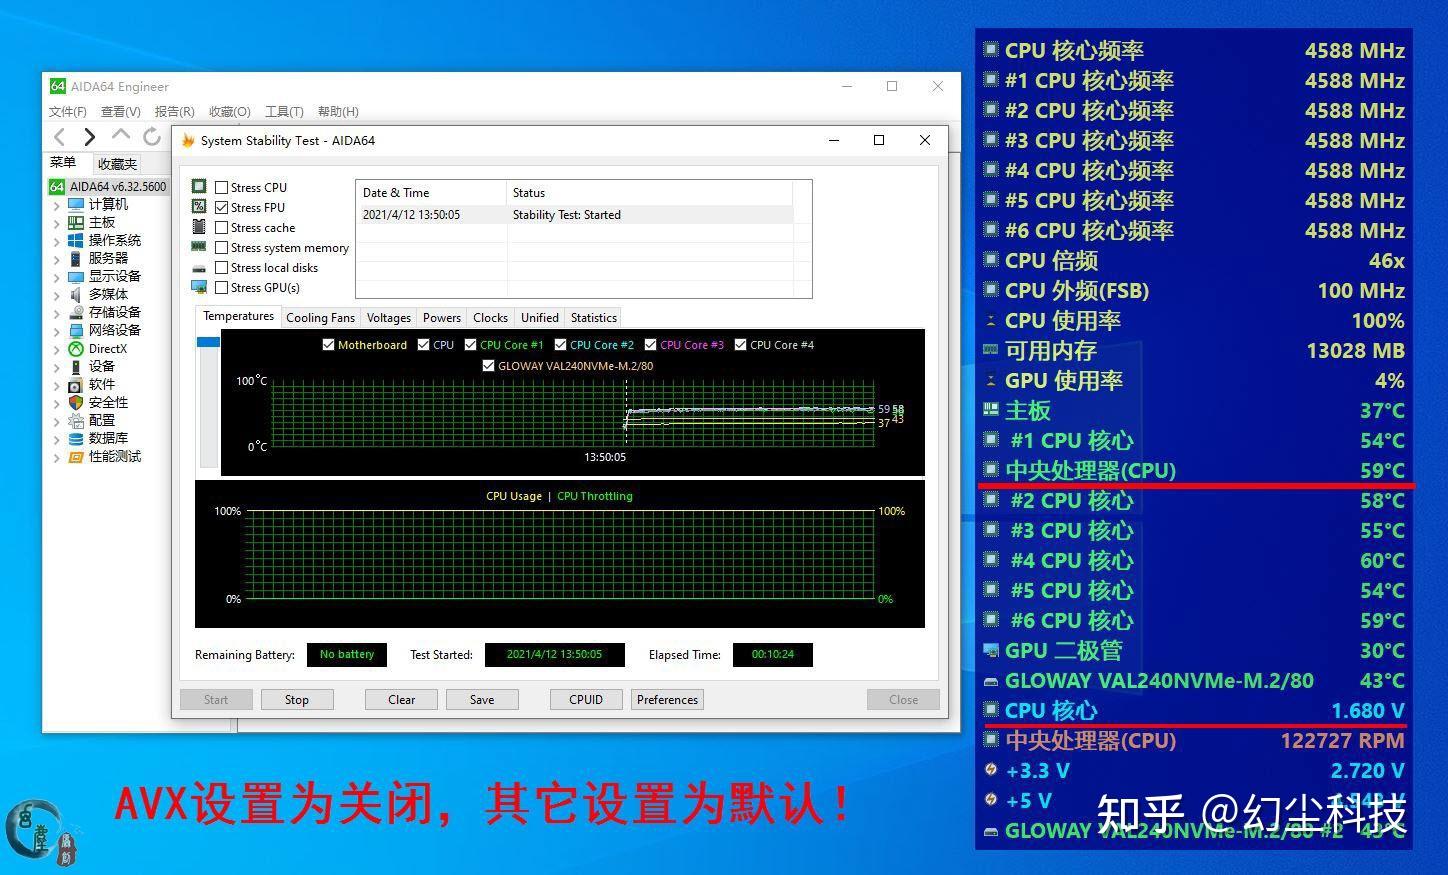Enable the Stress cache checkbox
The image size is (1448, 875).
click(222, 227)
